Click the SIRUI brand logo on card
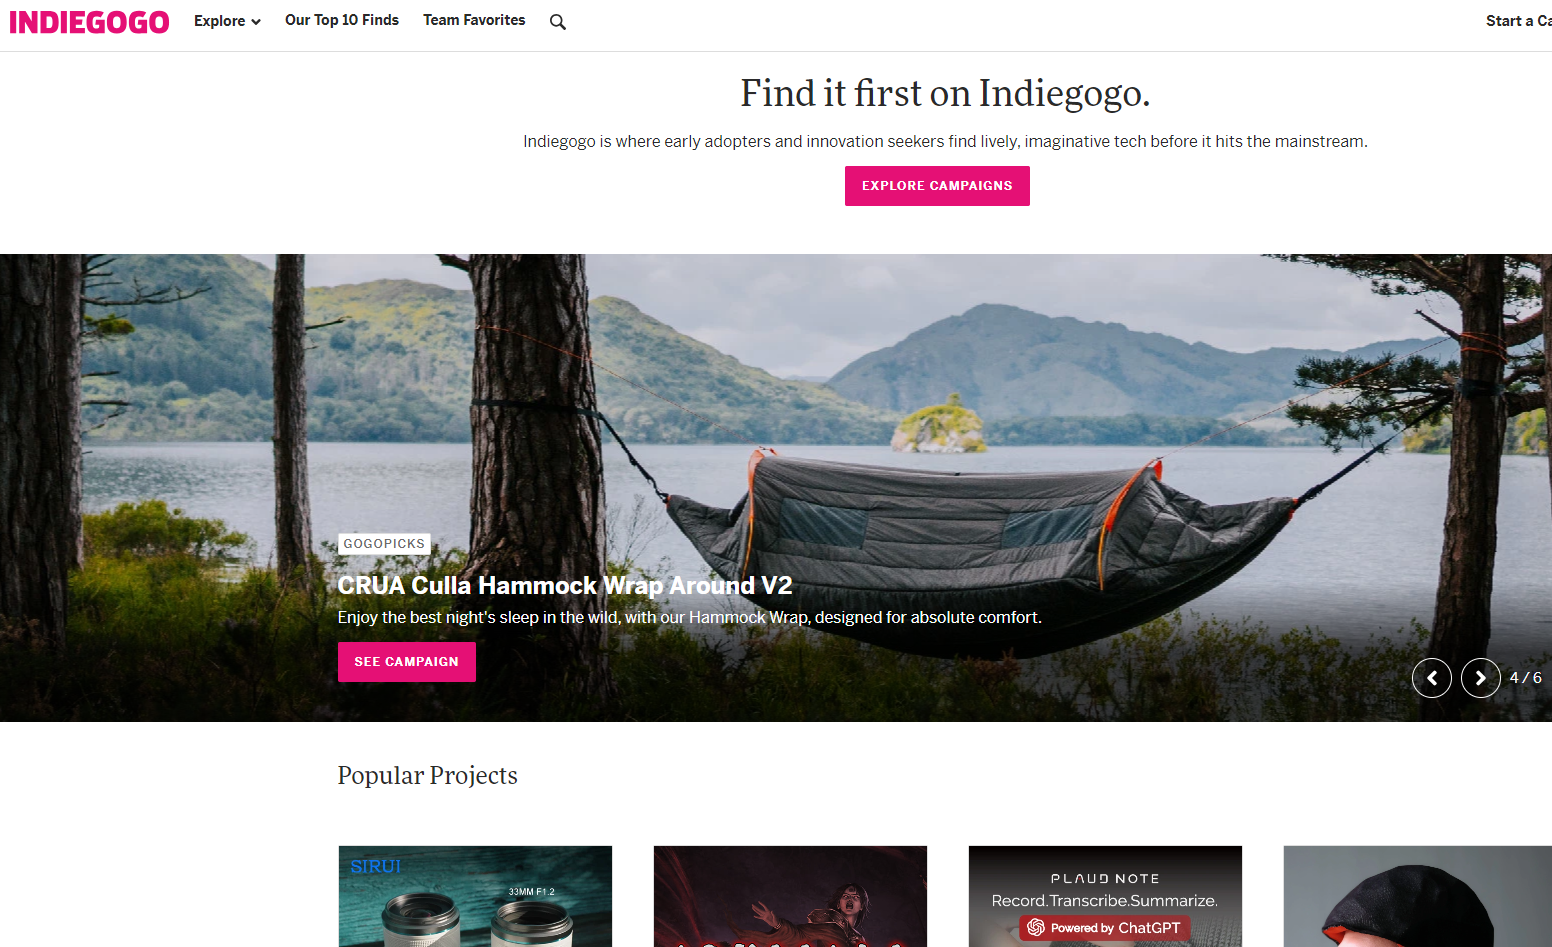This screenshot has width=1552, height=947. [375, 866]
